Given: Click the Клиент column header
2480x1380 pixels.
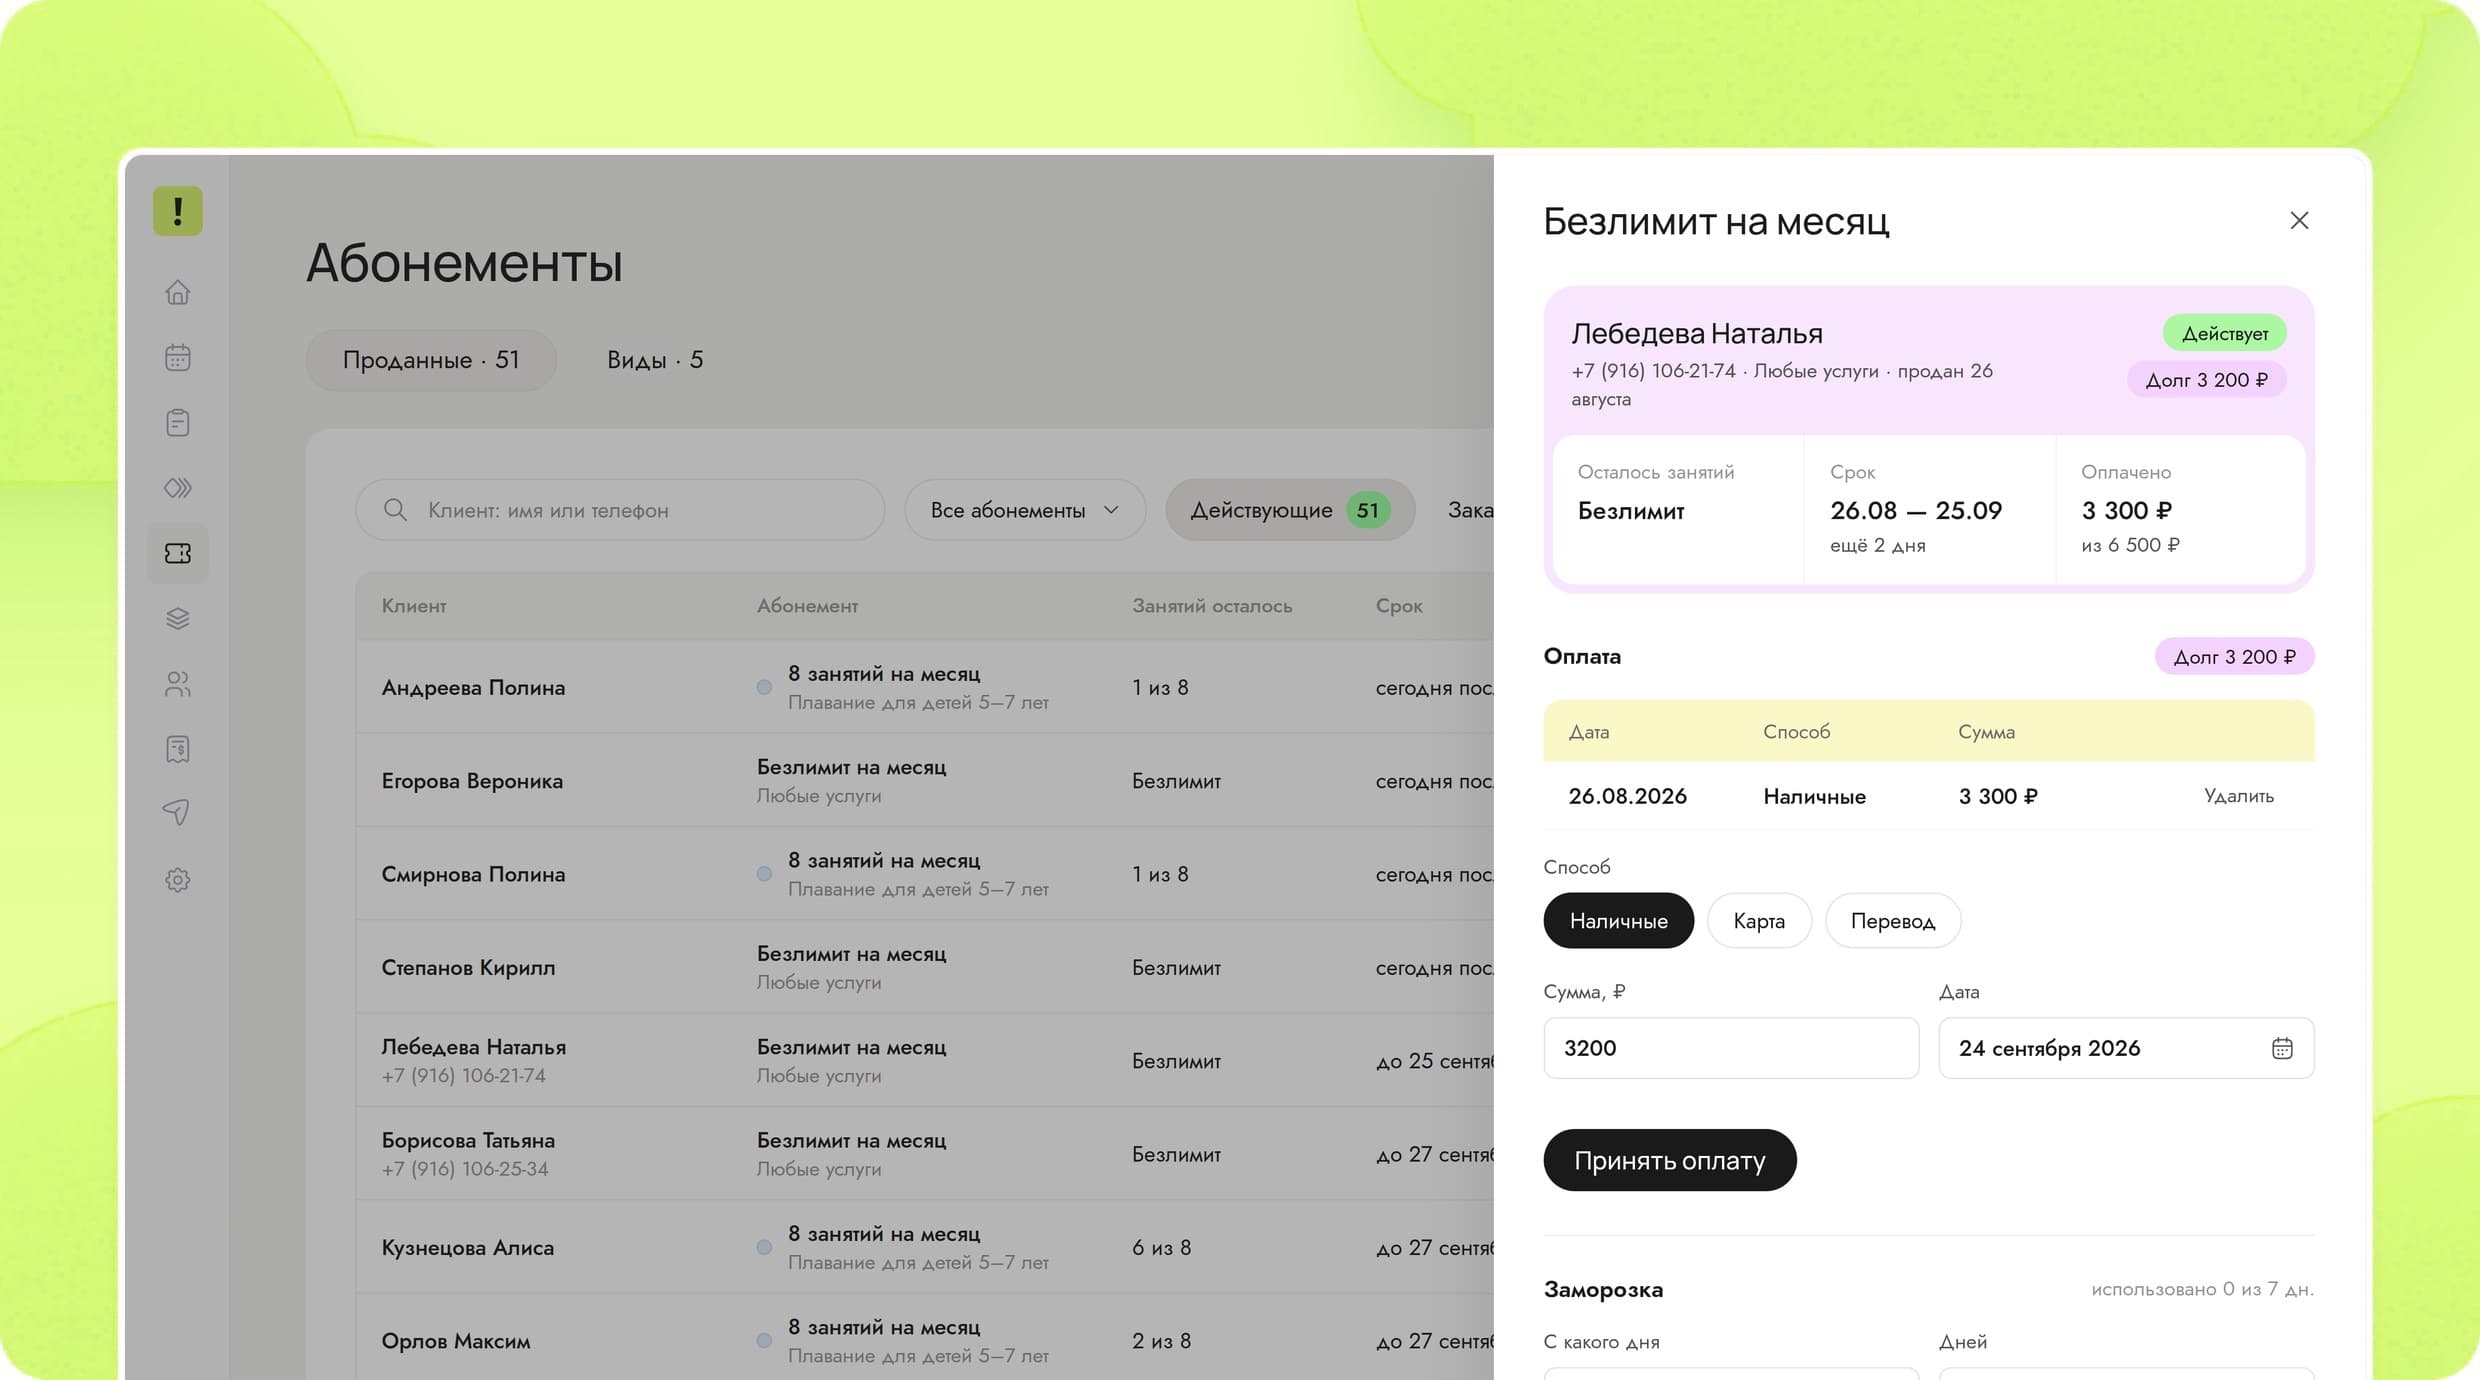Looking at the screenshot, I should point(414,606).
